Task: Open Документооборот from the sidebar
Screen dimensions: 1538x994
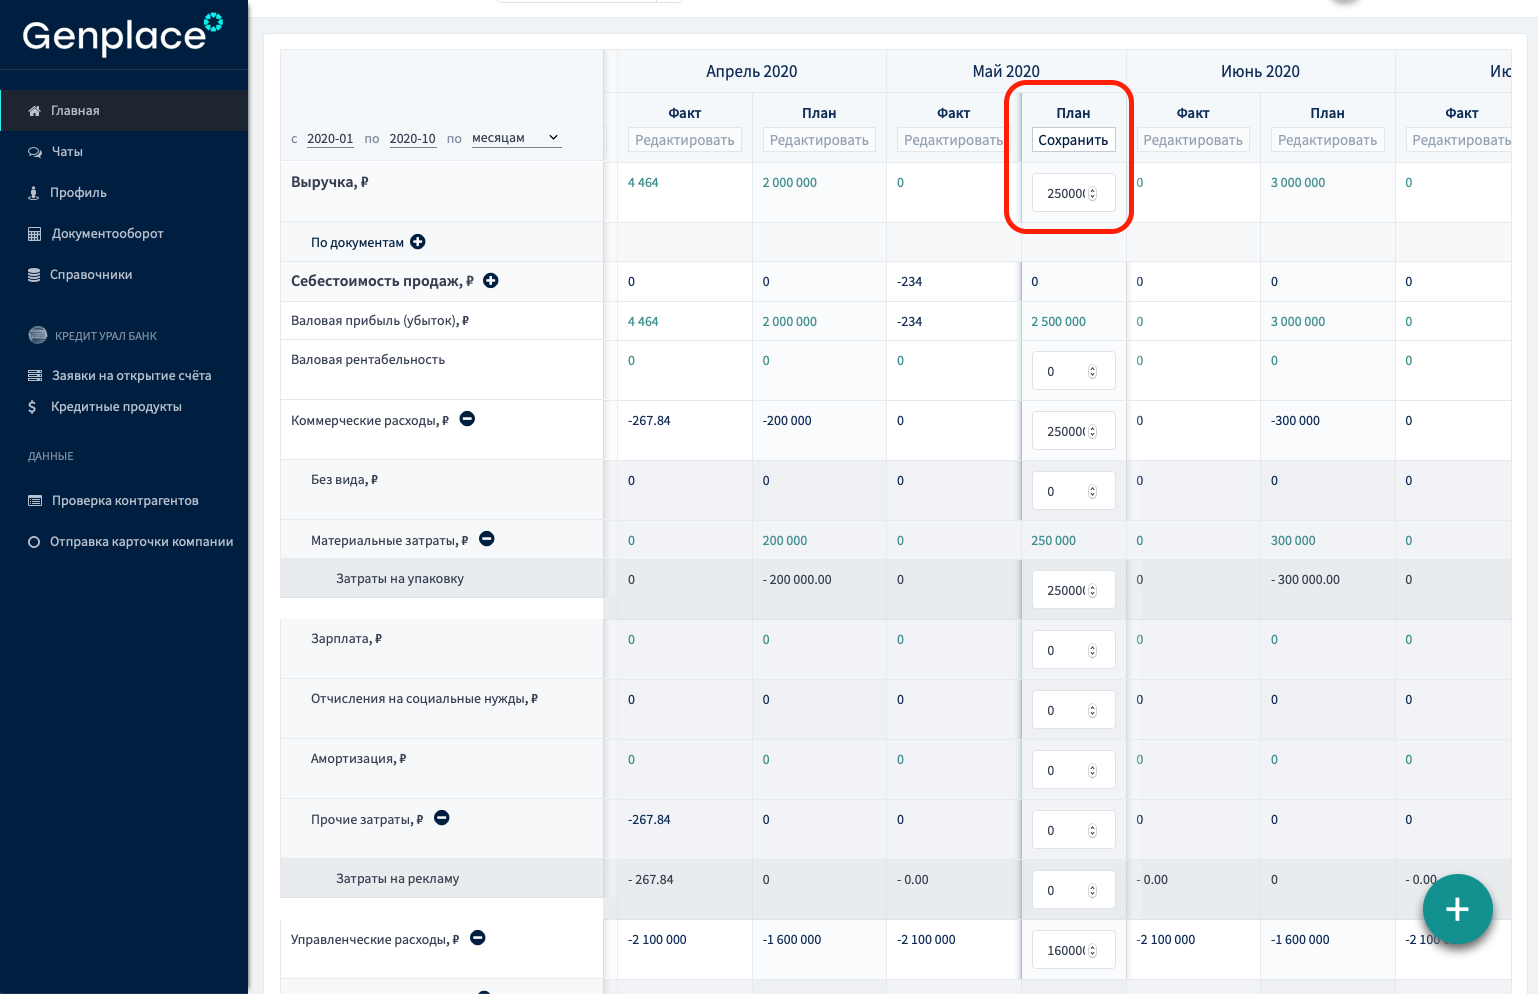Action: coord(108,234)
